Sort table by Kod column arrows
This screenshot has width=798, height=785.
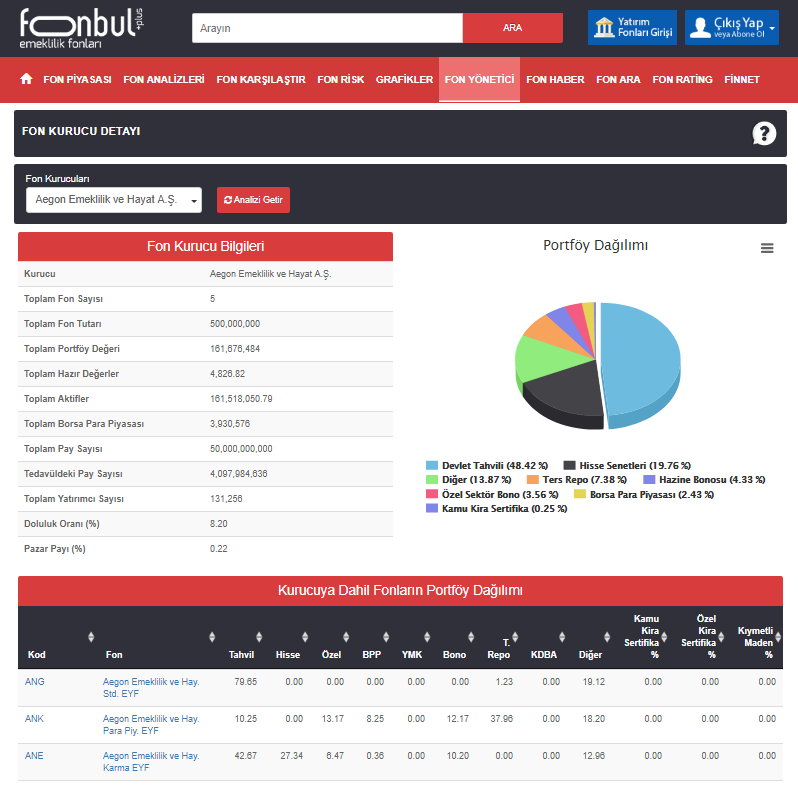coord(91,637)
